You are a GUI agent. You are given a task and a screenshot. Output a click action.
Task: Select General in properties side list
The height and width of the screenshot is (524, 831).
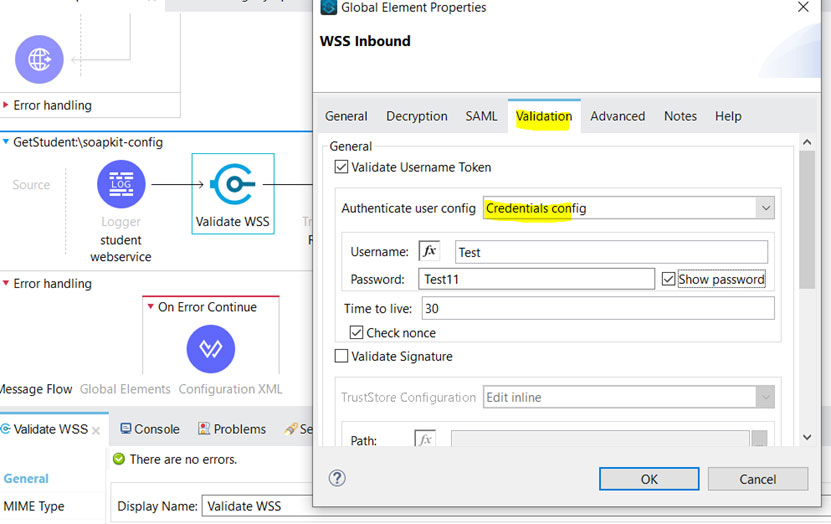tap(26, 478)
